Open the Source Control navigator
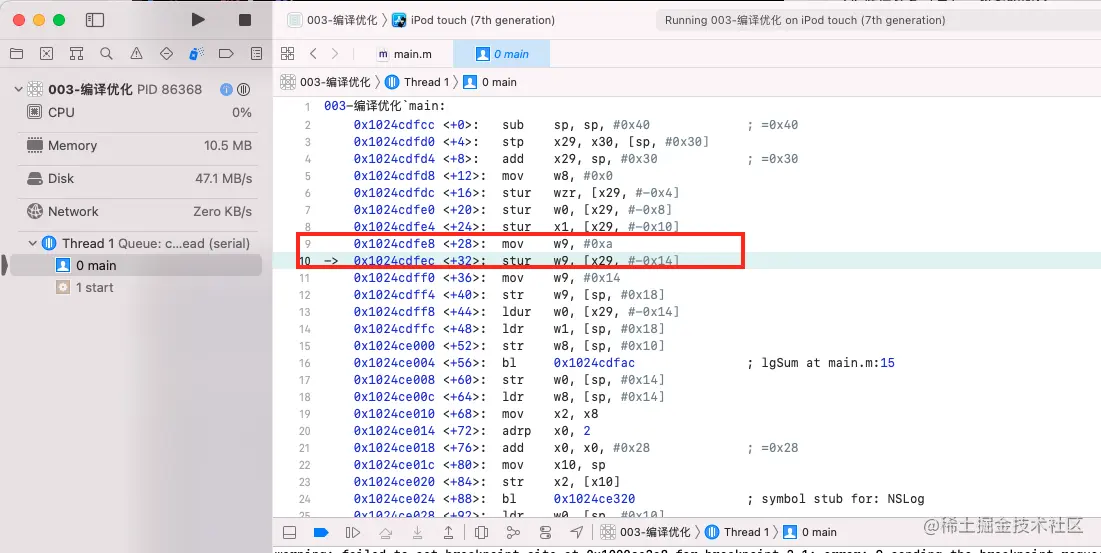This screenshot has width=1101, height=553. click(x=46, y=53)
